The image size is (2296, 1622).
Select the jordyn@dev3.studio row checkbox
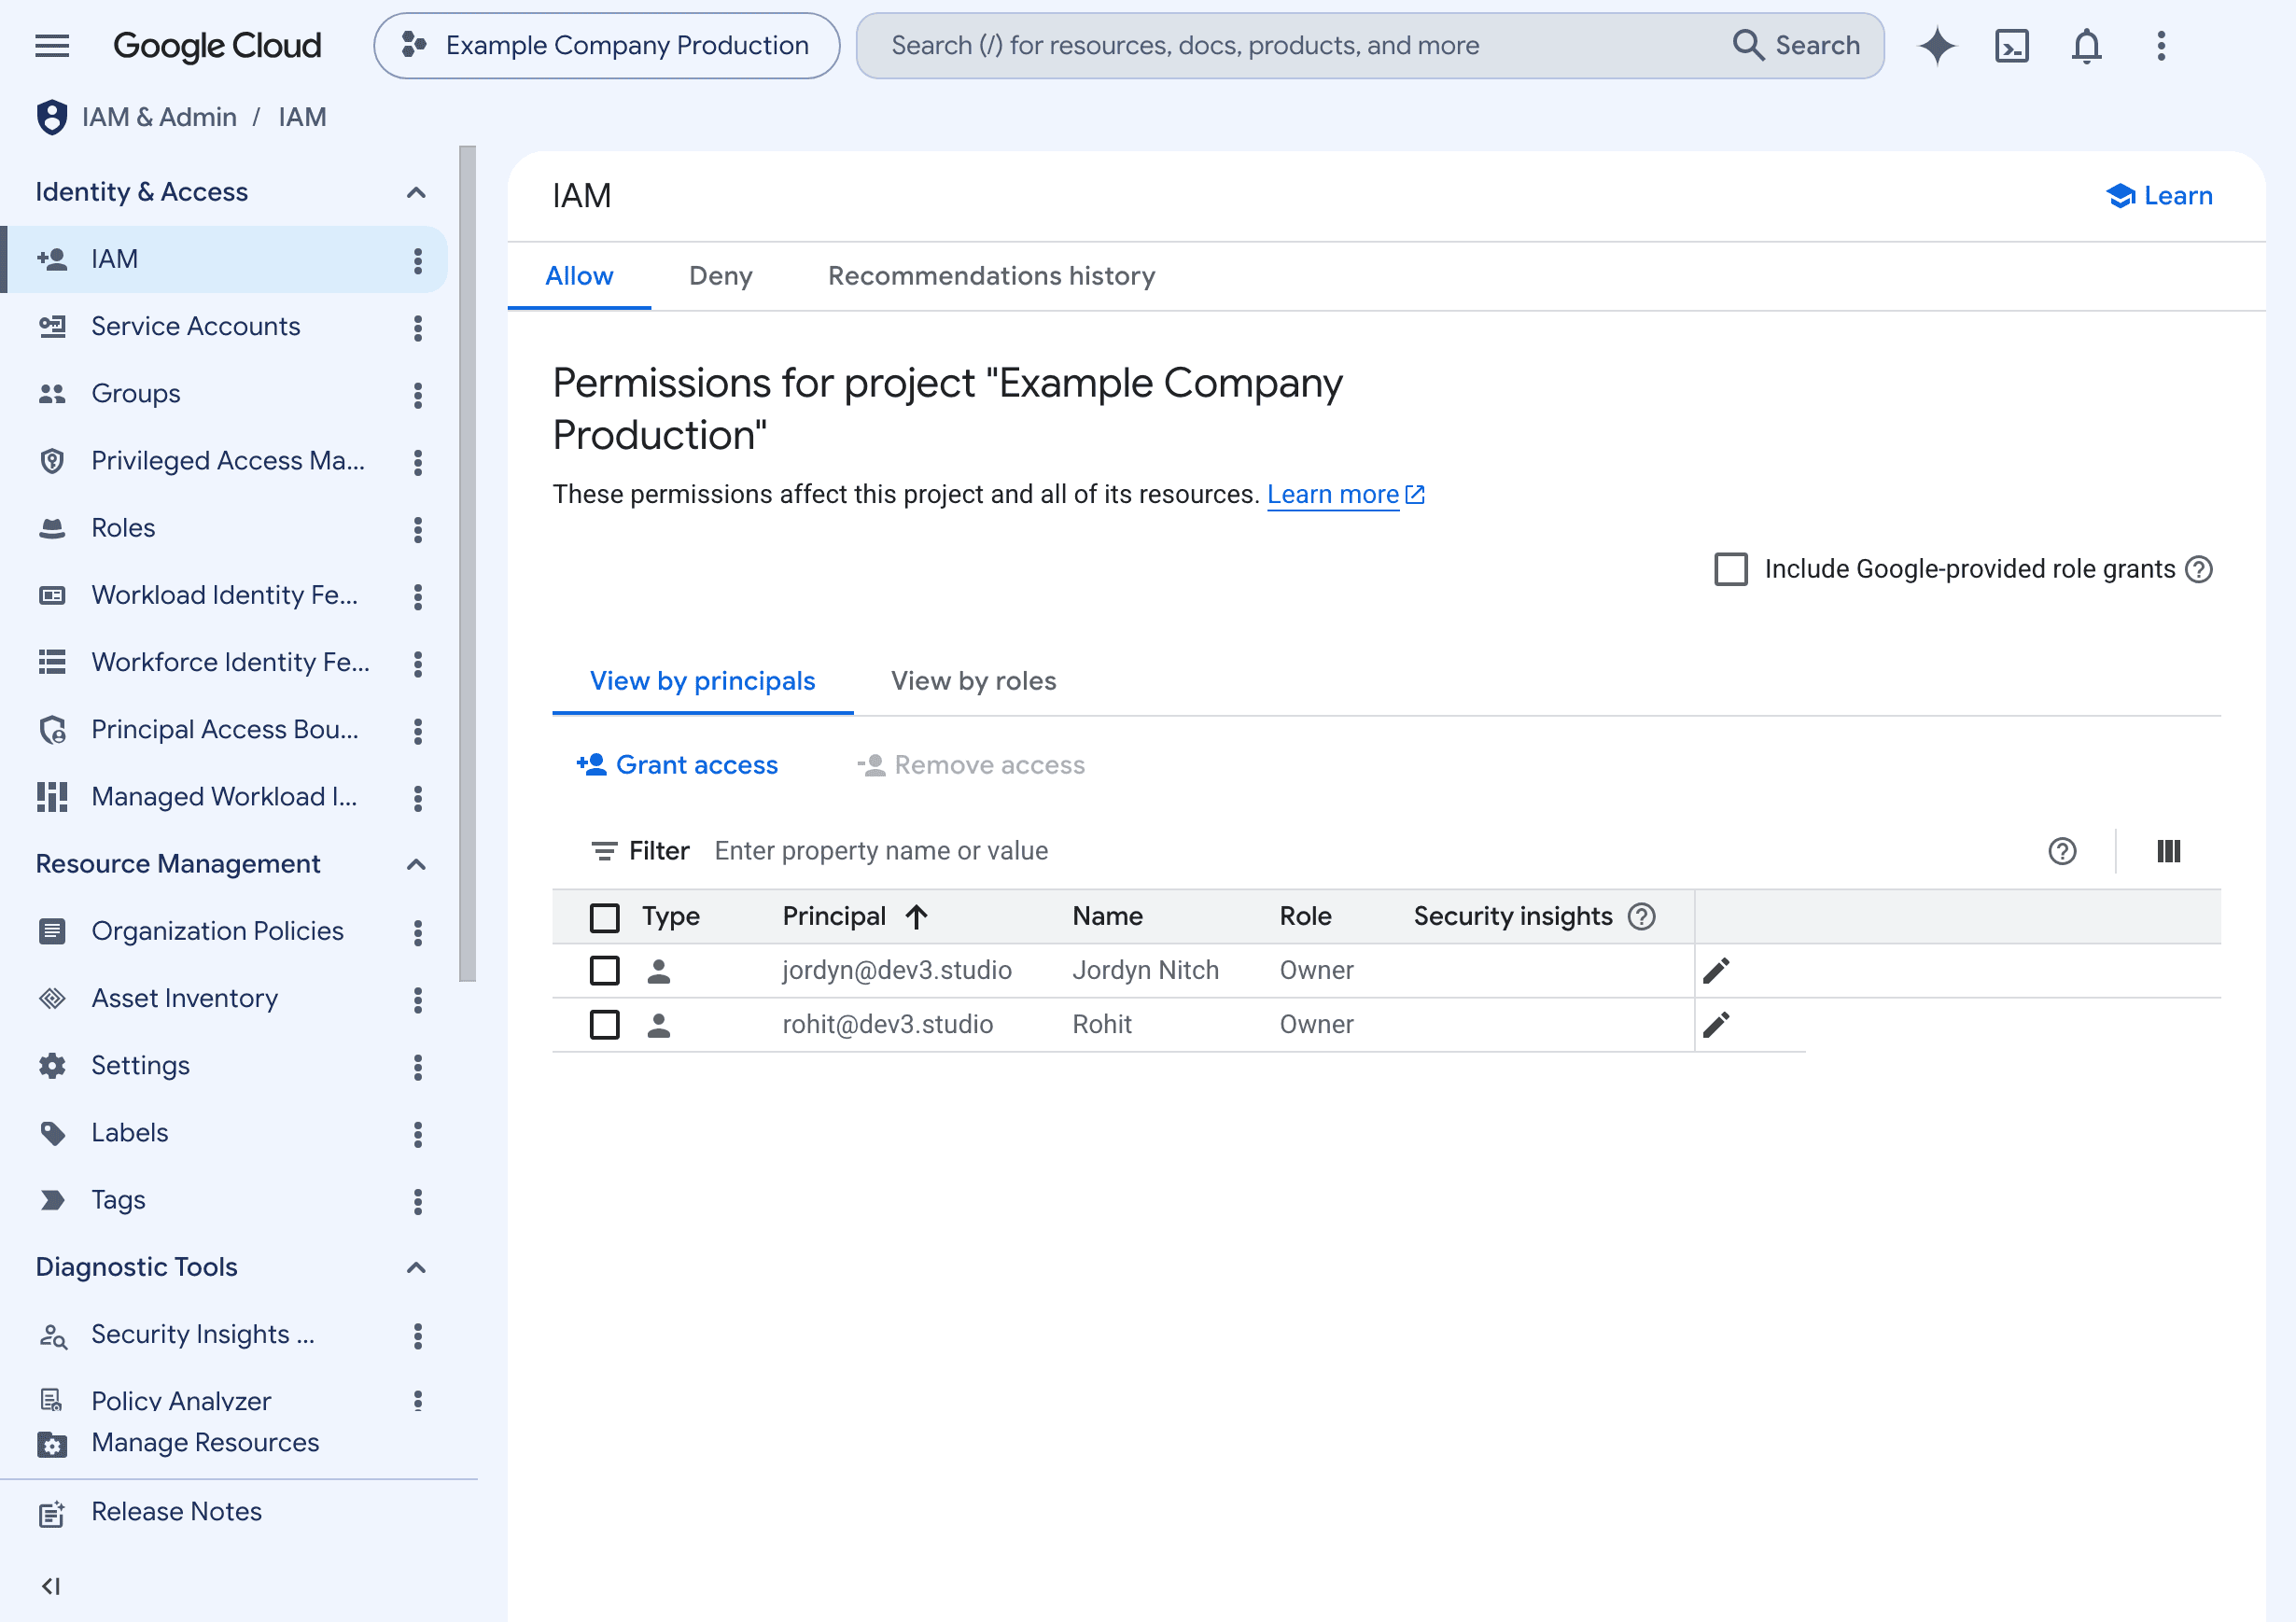(604, 970)
